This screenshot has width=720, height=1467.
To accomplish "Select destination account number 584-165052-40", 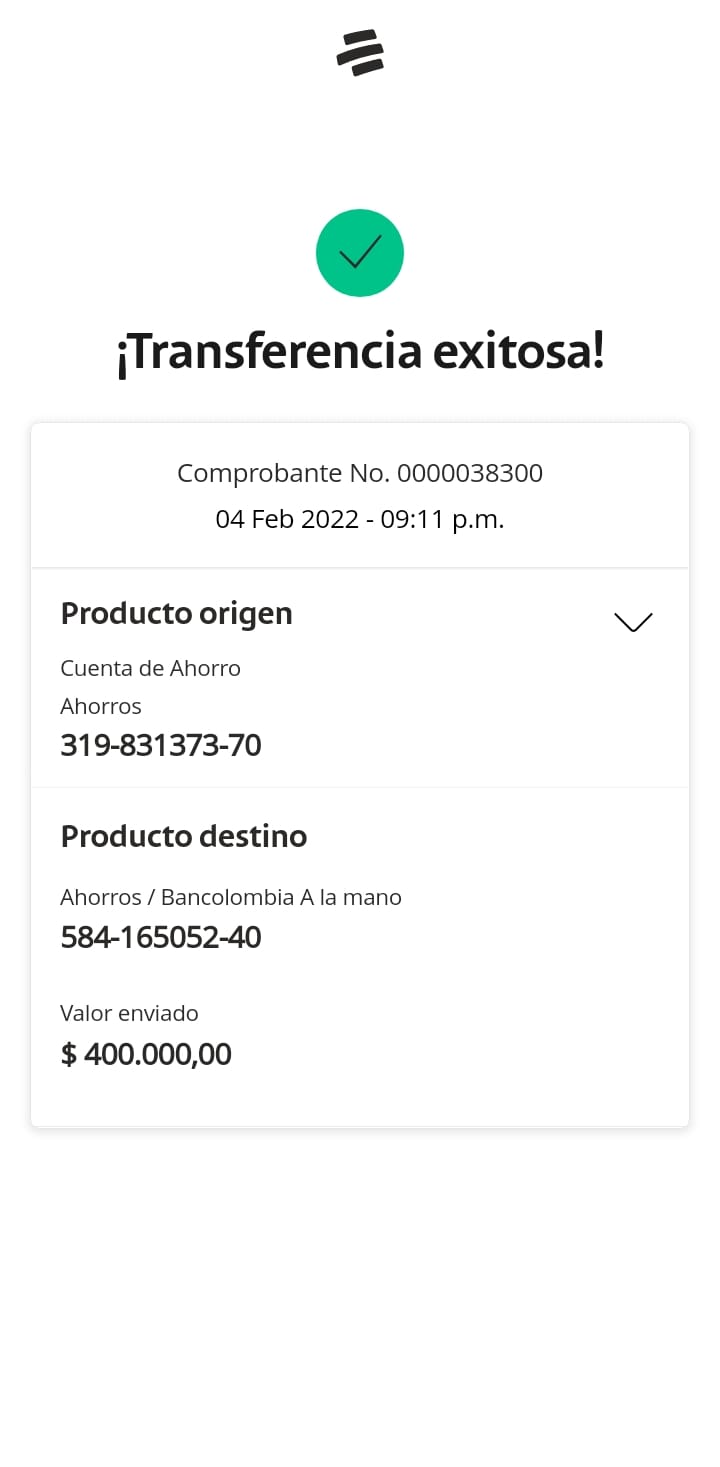I will coord(161,937).
